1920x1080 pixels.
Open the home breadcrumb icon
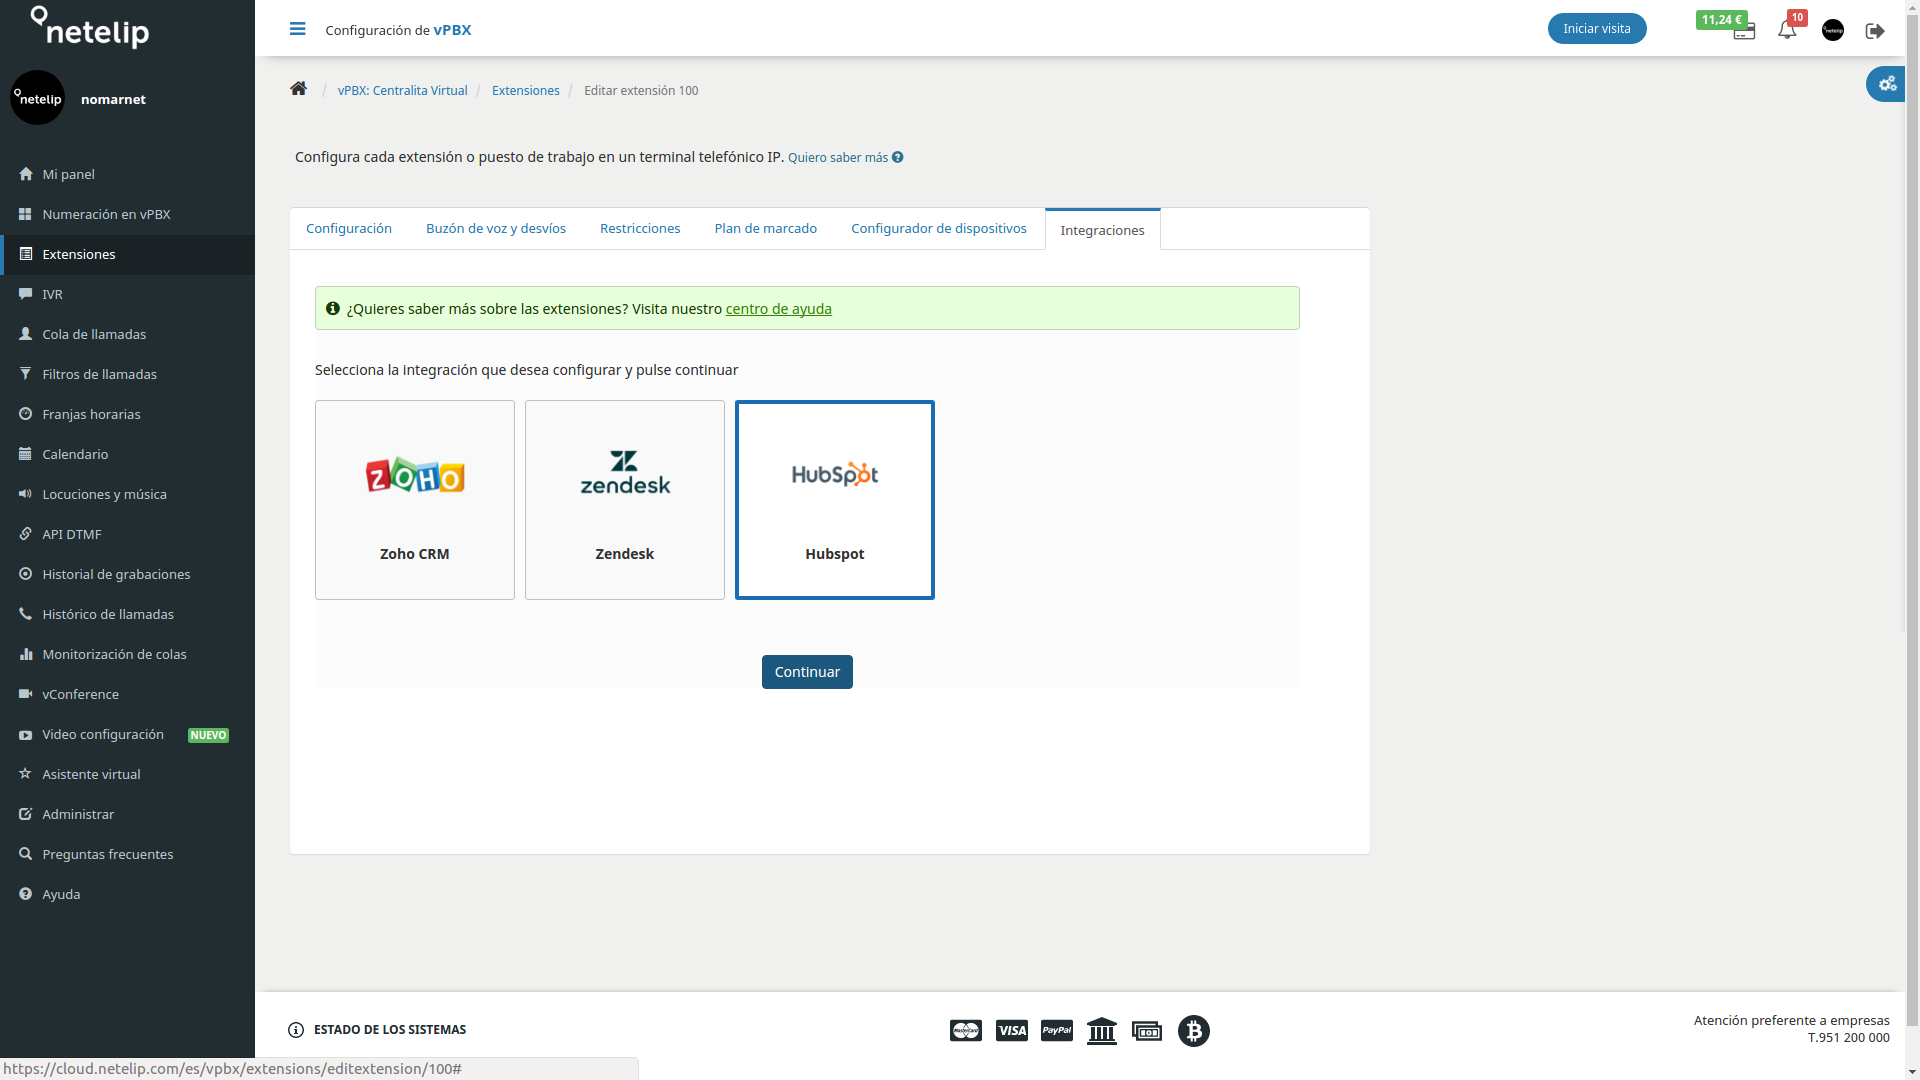click(298, 89)
